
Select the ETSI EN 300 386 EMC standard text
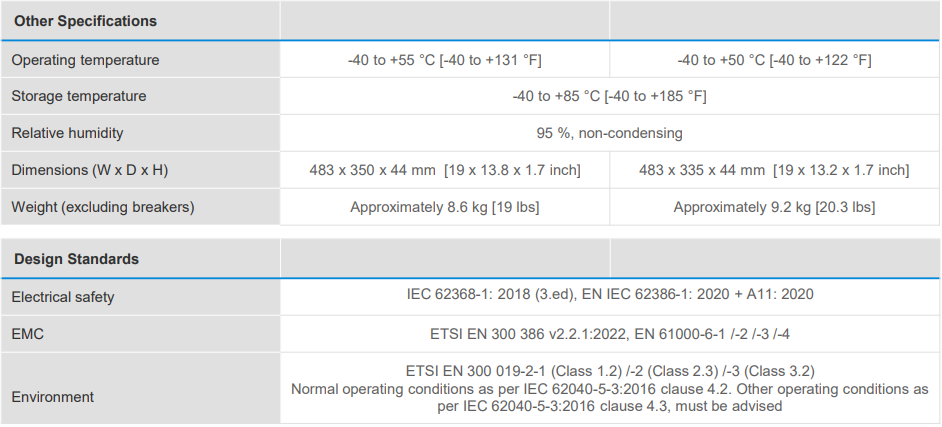(609, 334)
